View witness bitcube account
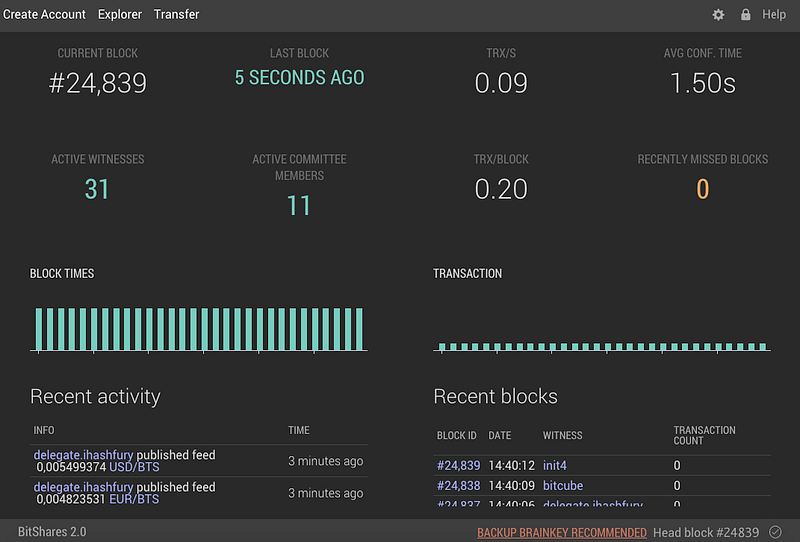Screen dimensions: 800x542 (563, 485)
